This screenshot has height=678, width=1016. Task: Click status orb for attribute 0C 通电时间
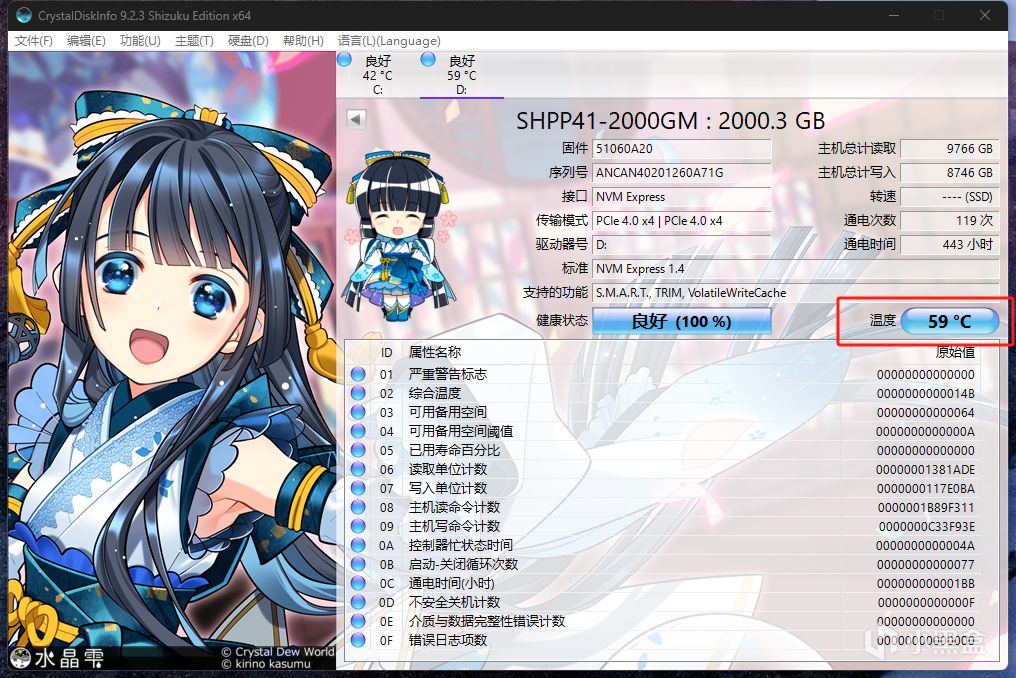358,583
